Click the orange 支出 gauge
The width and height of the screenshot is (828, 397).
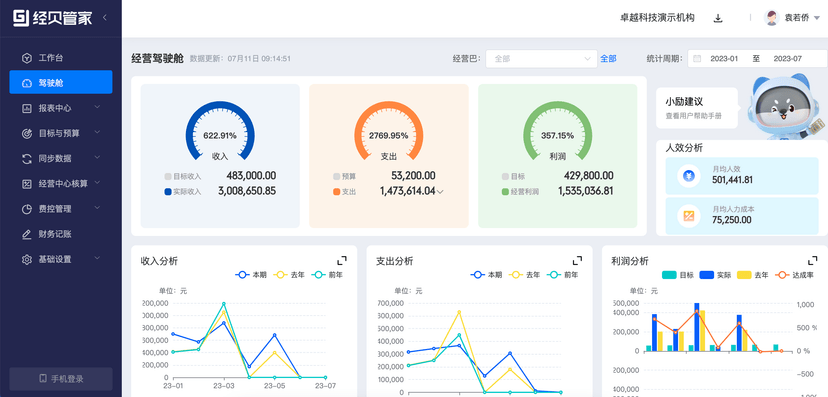(x=389, y=131)
